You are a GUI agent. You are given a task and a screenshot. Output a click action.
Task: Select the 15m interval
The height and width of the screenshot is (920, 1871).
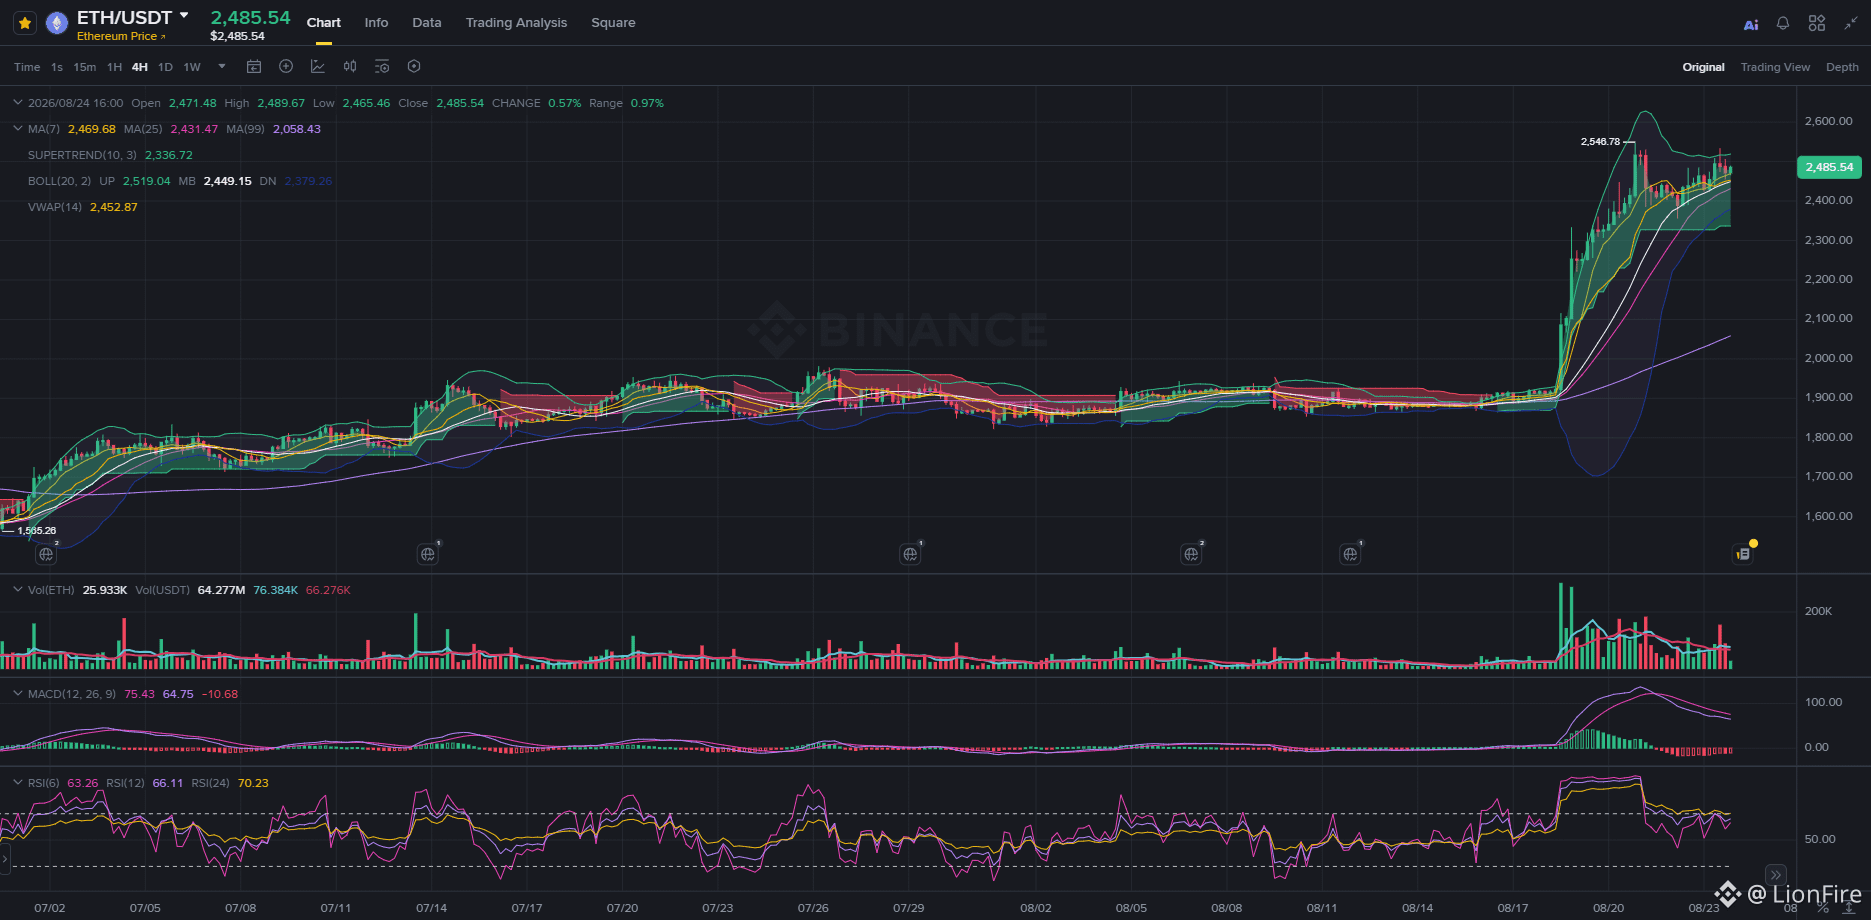[x=85, y=67]
